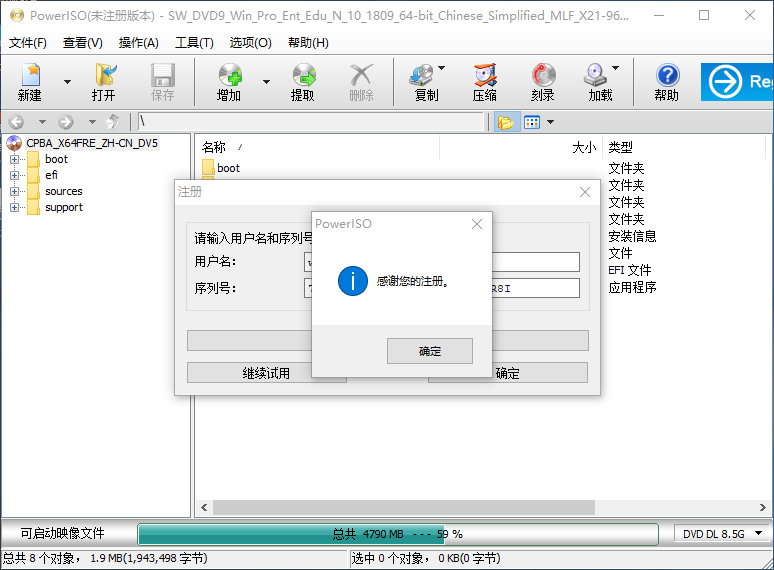Close the PowerISO thank-you message box
This screenshot has height=570, width=774.
point(477,224)
